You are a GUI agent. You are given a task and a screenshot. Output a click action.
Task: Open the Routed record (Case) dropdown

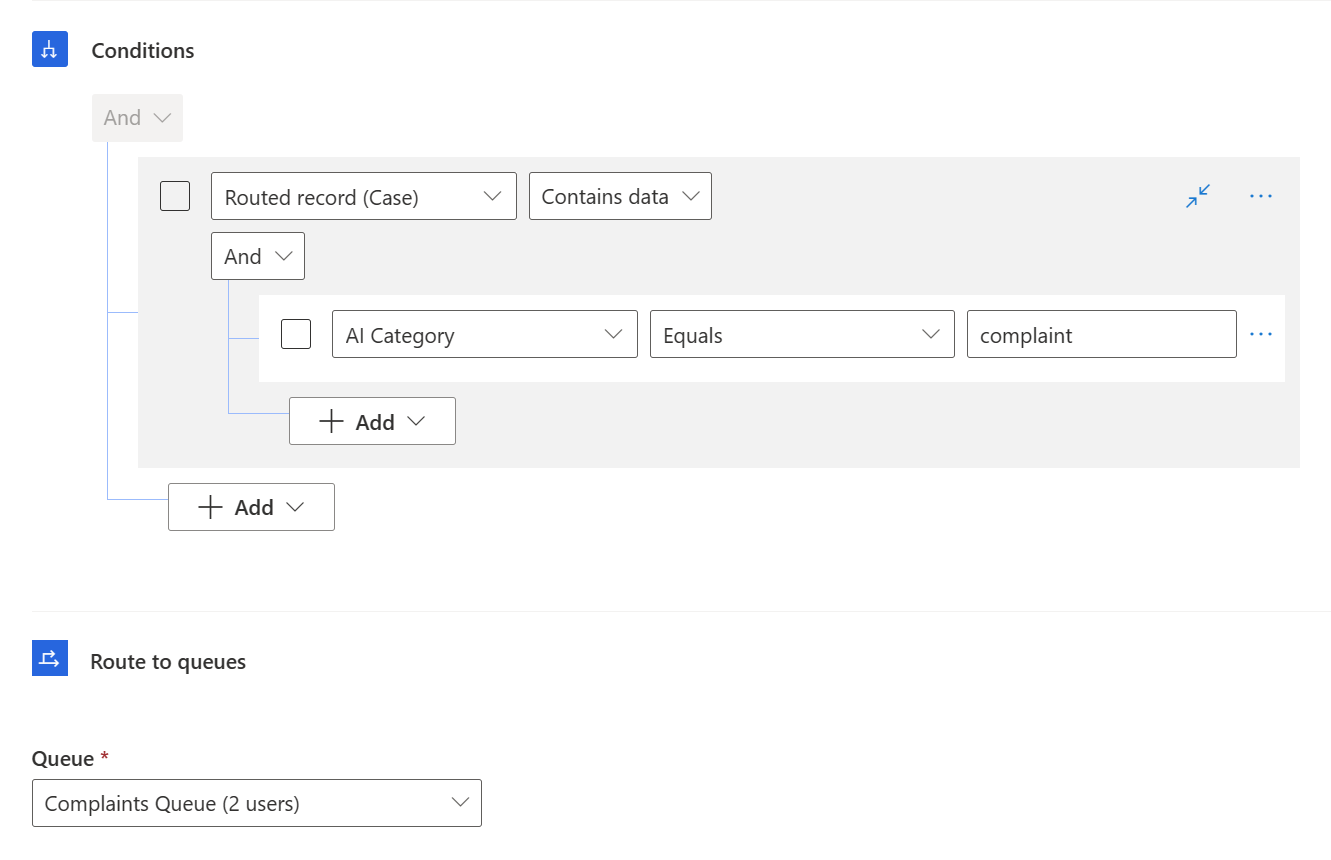(x=363, y=196)
